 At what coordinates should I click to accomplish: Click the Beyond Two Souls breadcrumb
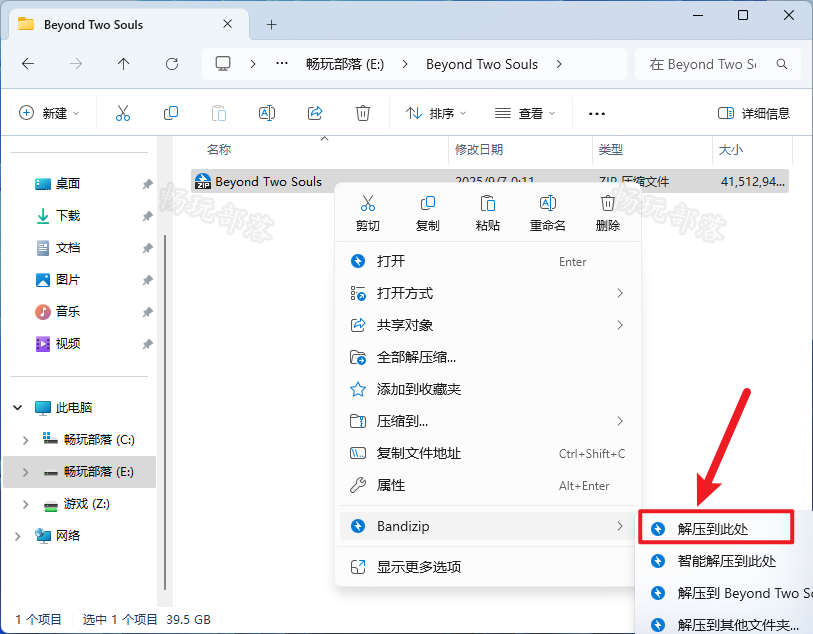482,64
